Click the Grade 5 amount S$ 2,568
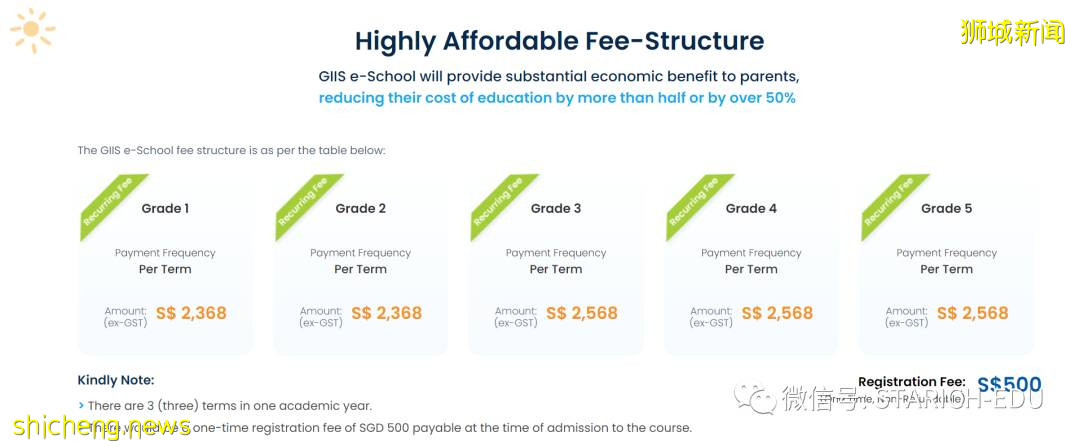This screenshot has width=1080, height=446. 972,314
